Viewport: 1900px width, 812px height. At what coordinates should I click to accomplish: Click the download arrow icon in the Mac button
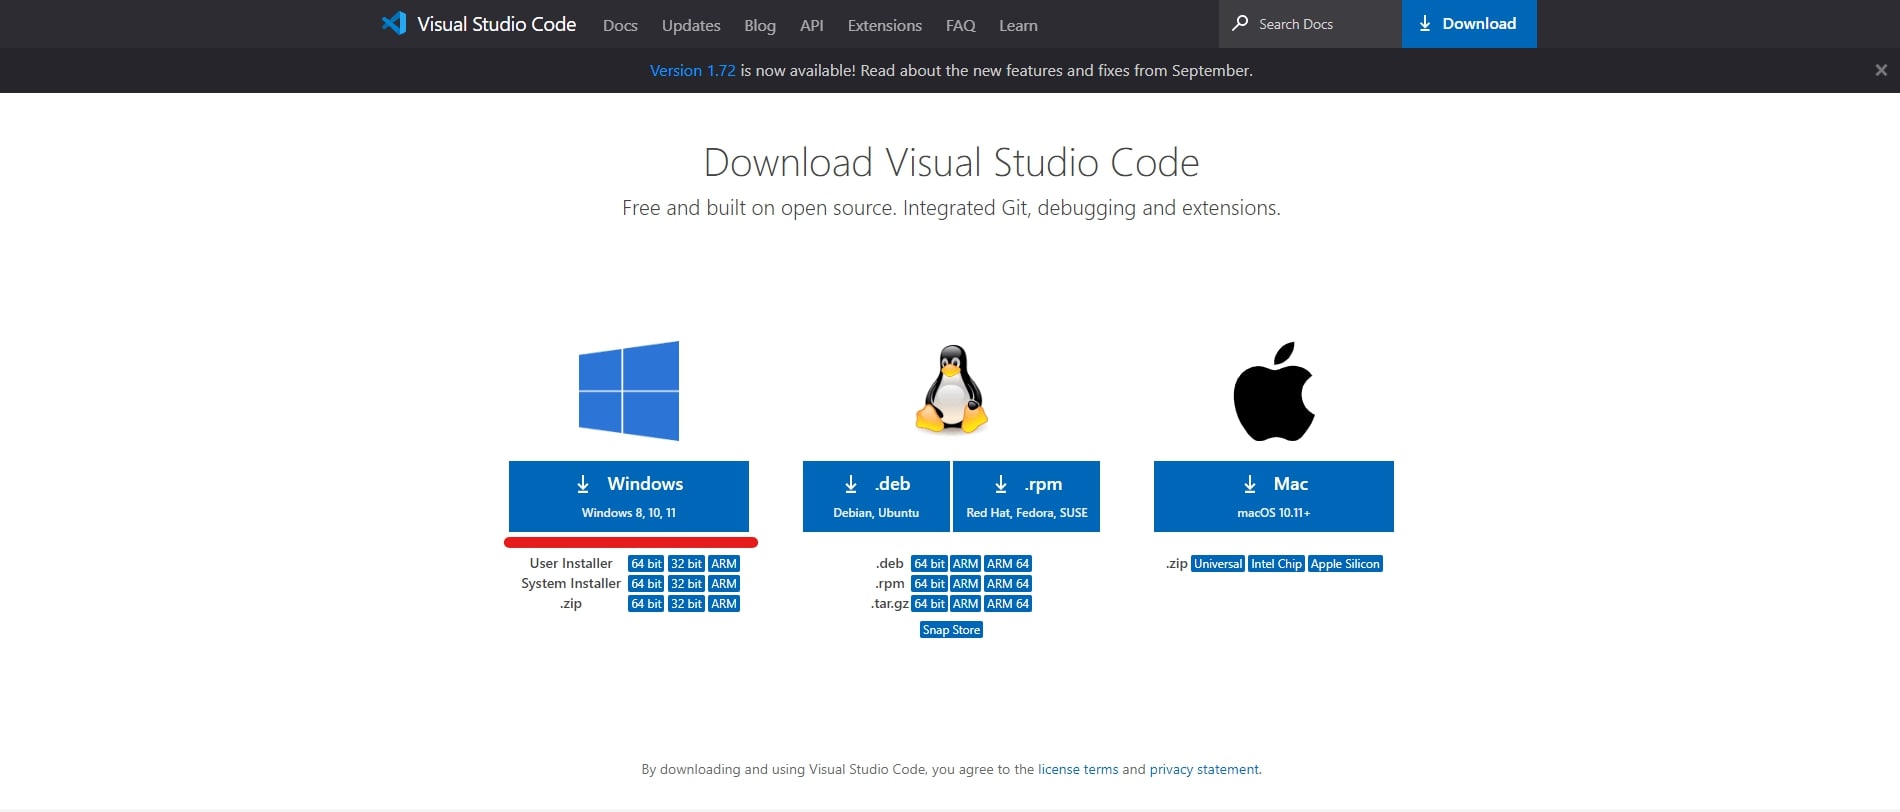1250,484
